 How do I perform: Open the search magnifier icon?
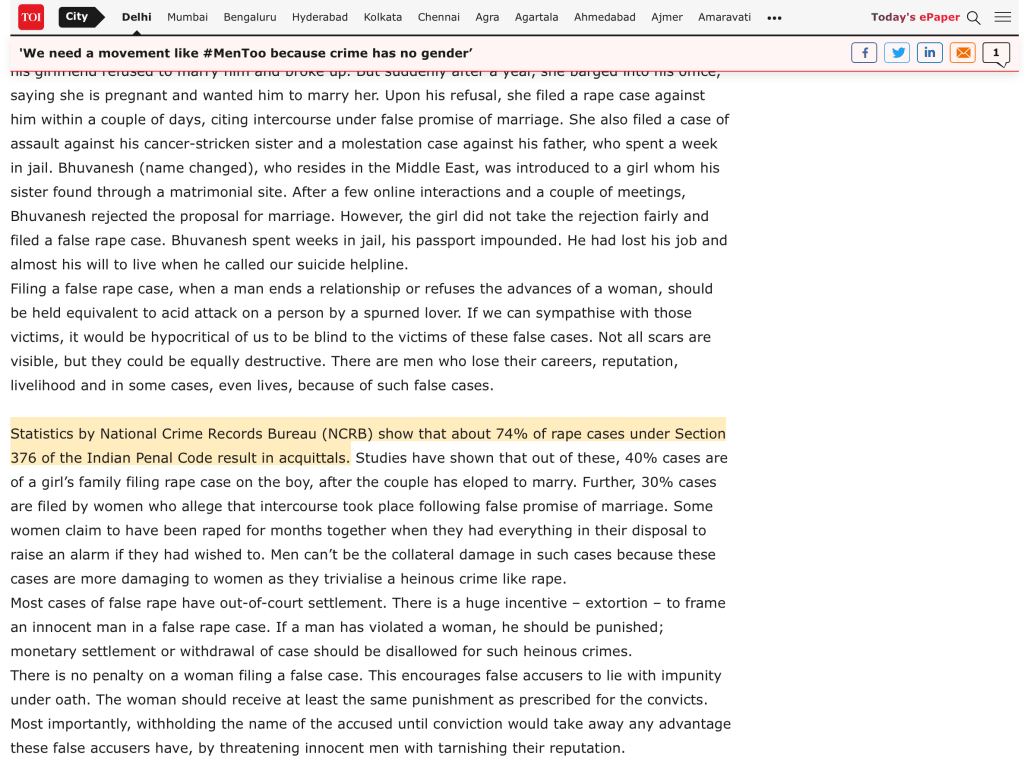click(974, 18)
